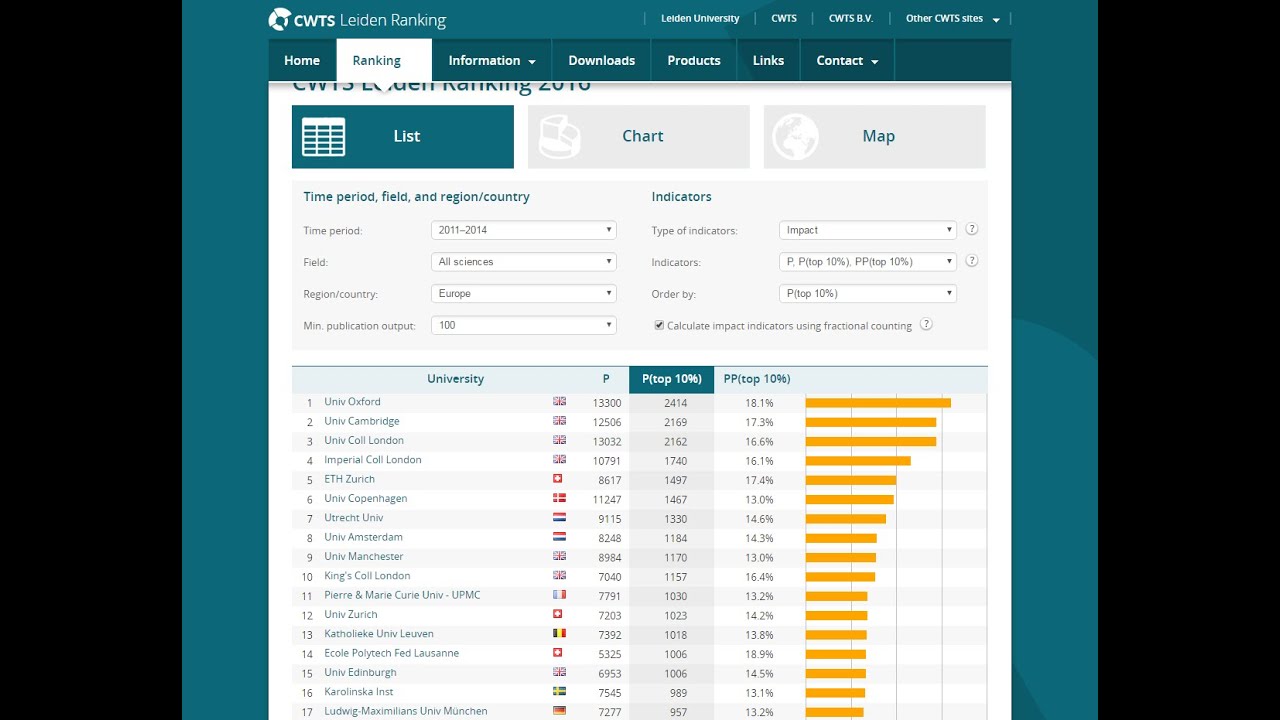The height and width of the screenshot is (720, 1280).
Task: Click PP(top 10%) value 18.9%
Action: click(759, 654)
